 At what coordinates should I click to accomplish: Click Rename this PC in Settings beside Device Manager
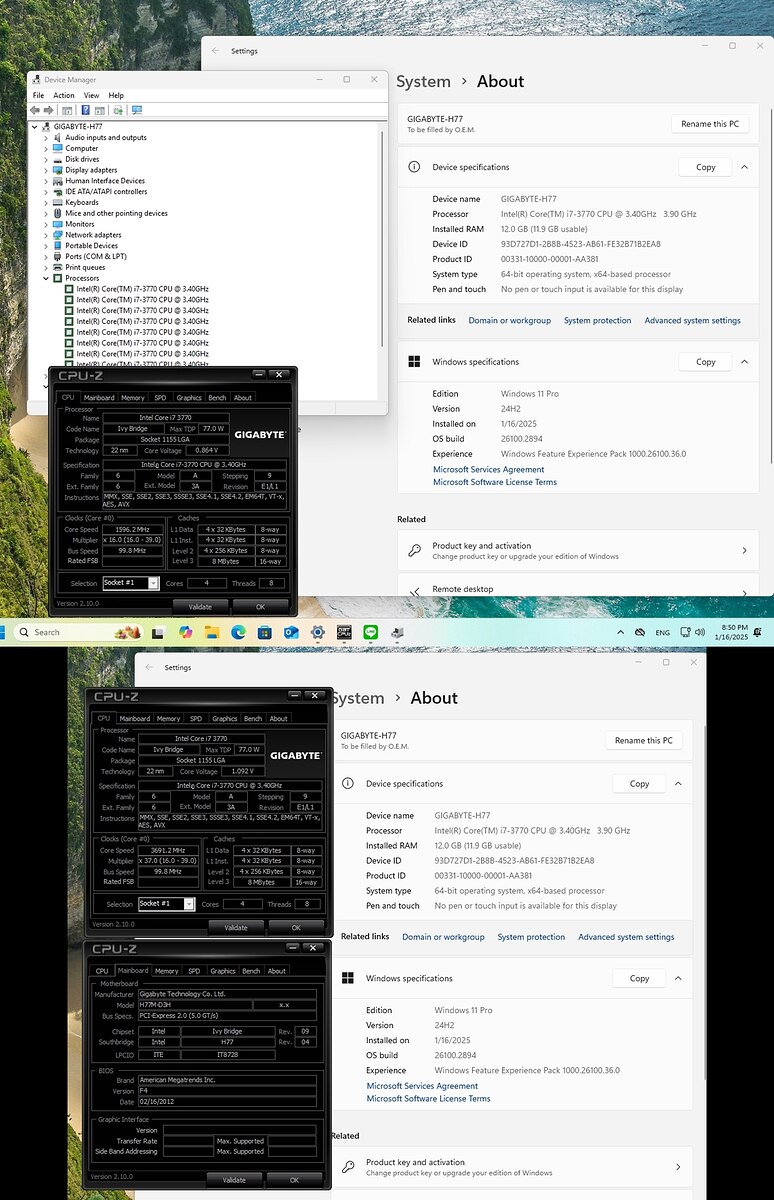[710, 124]
